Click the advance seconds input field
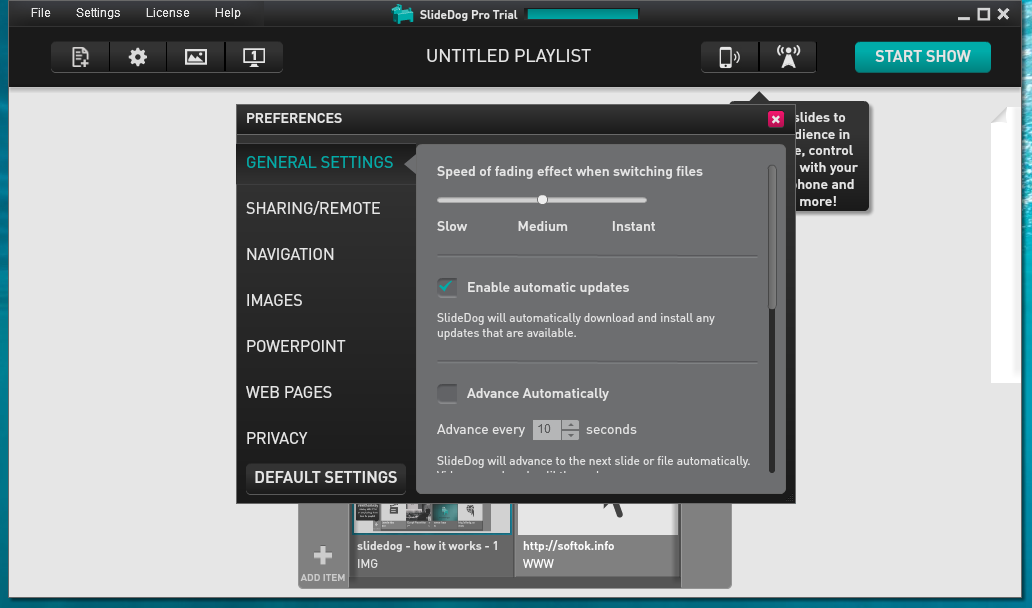 pyautogui.click(x=546, y=430)
